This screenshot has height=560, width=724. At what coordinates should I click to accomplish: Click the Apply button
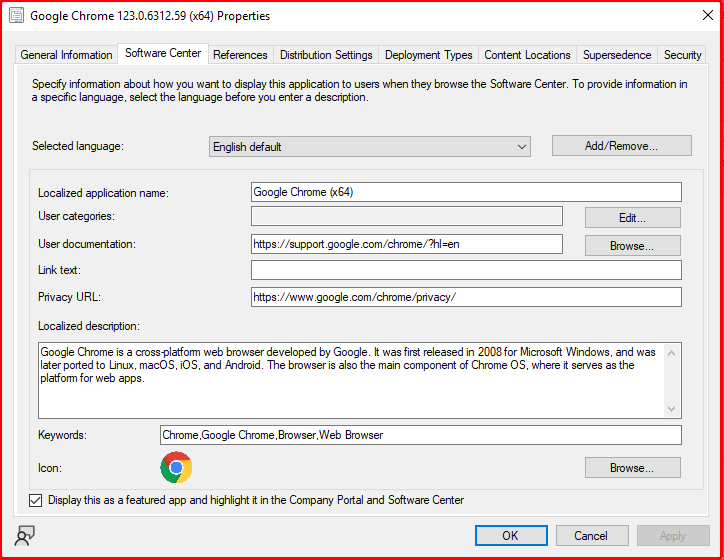point(673,536)
